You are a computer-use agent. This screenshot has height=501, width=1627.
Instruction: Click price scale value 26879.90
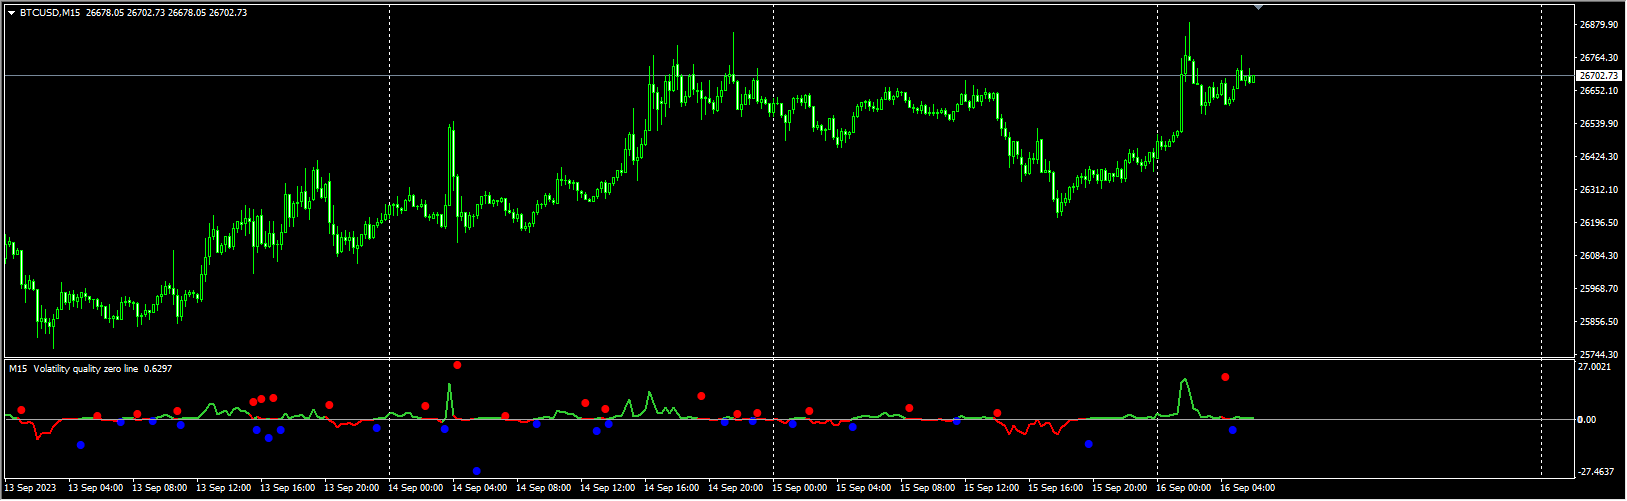[1599, 24]
